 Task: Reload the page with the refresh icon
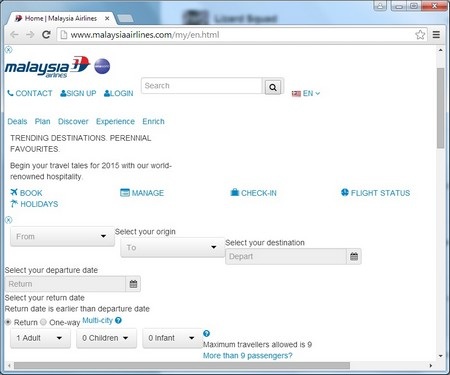tap(46, 35)
